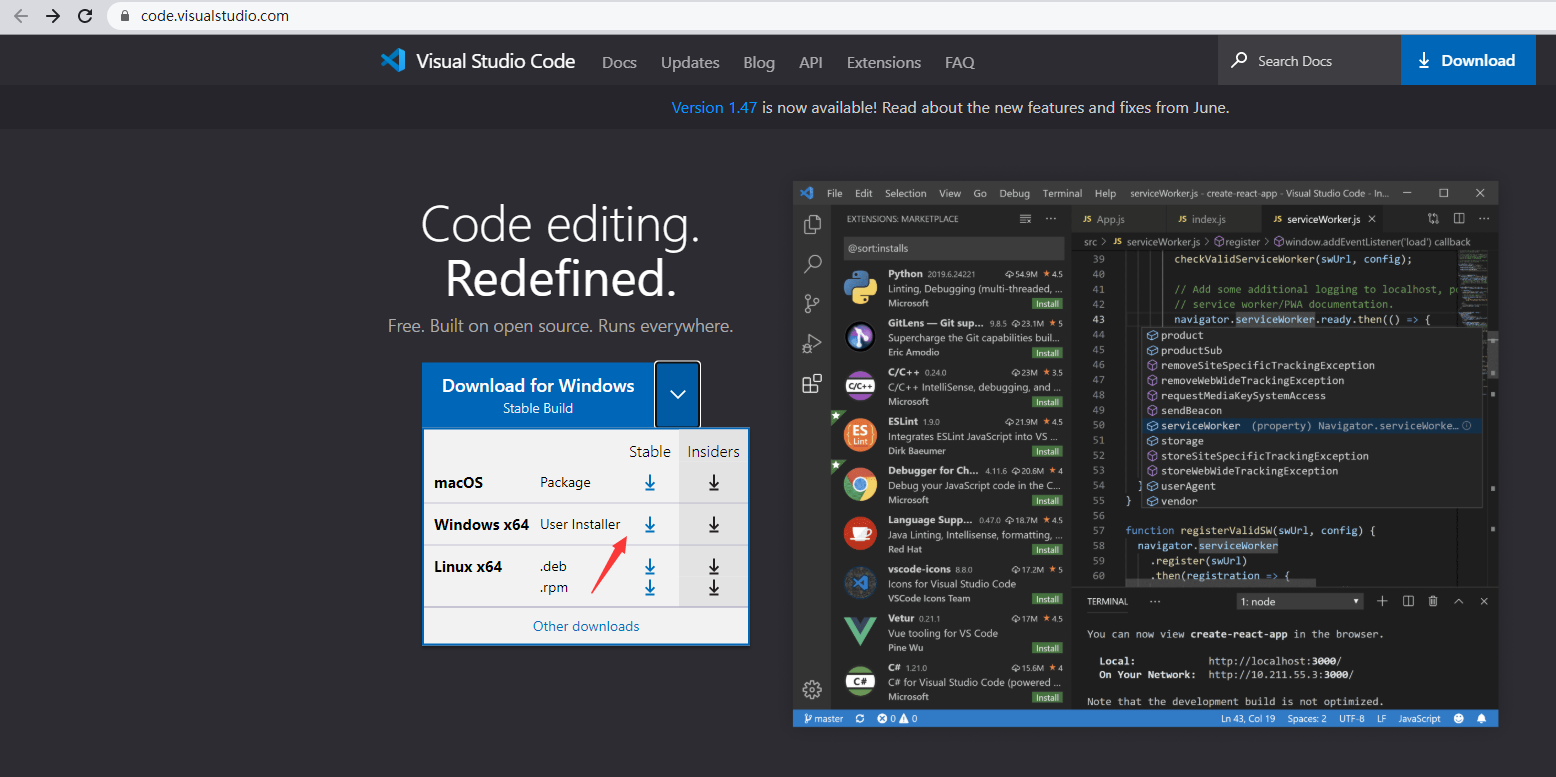
Task: Download Windows x64 Stable User Installer
Action: [650, 525]
